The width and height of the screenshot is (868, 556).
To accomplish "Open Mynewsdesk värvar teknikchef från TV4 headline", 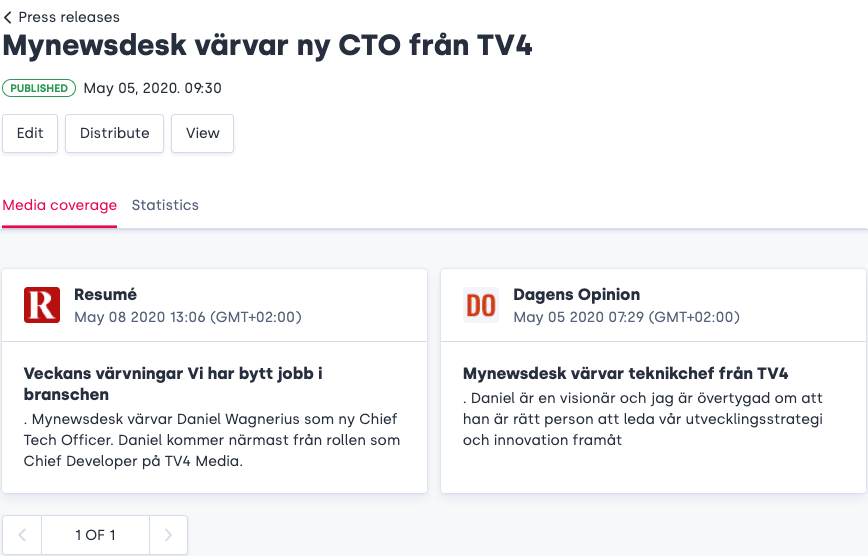I will tap(625, 374).
